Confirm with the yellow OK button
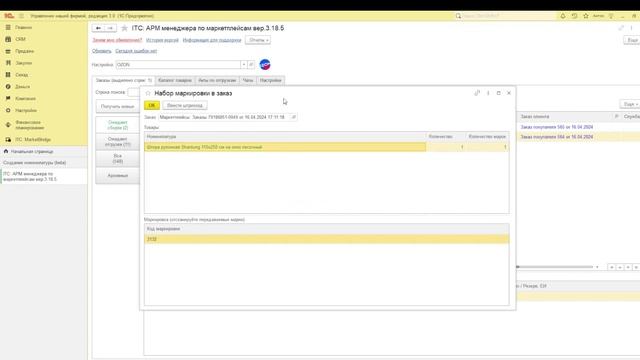640x360 pixels. (152, 105)
